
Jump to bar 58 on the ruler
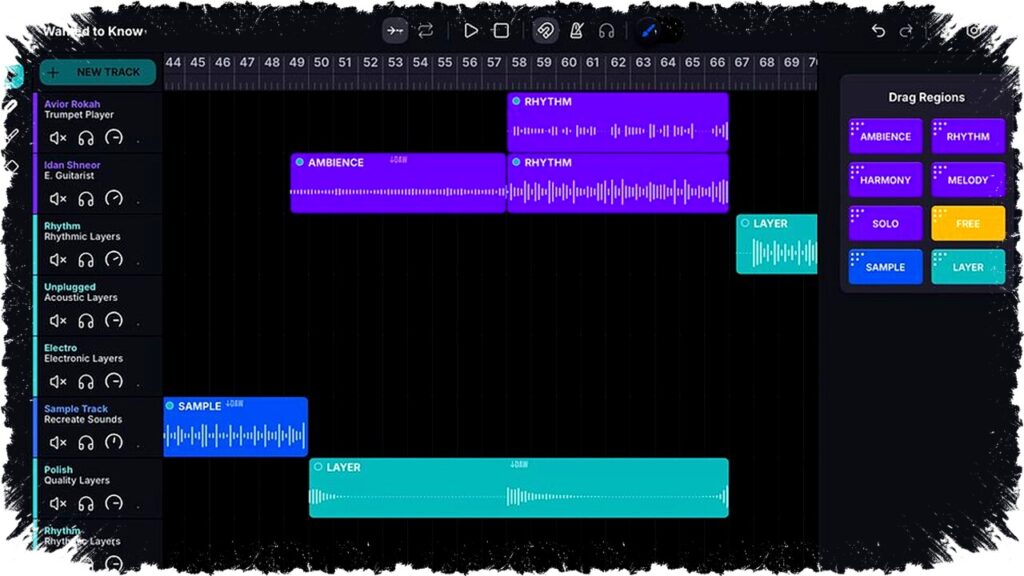519,63
